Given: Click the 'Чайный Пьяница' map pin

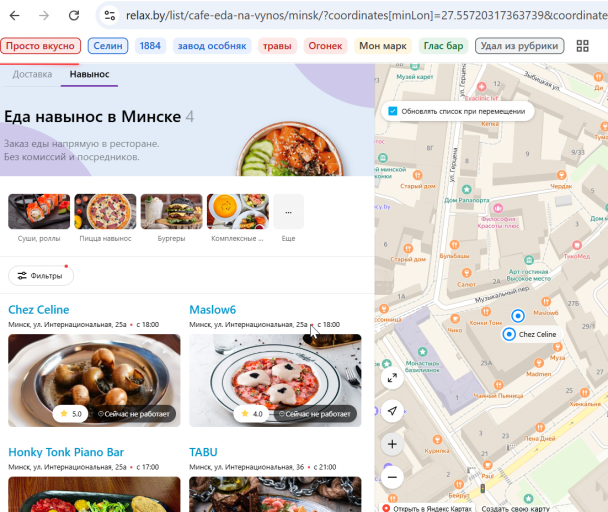Looking at the screenshot, I should coord(499,385).
